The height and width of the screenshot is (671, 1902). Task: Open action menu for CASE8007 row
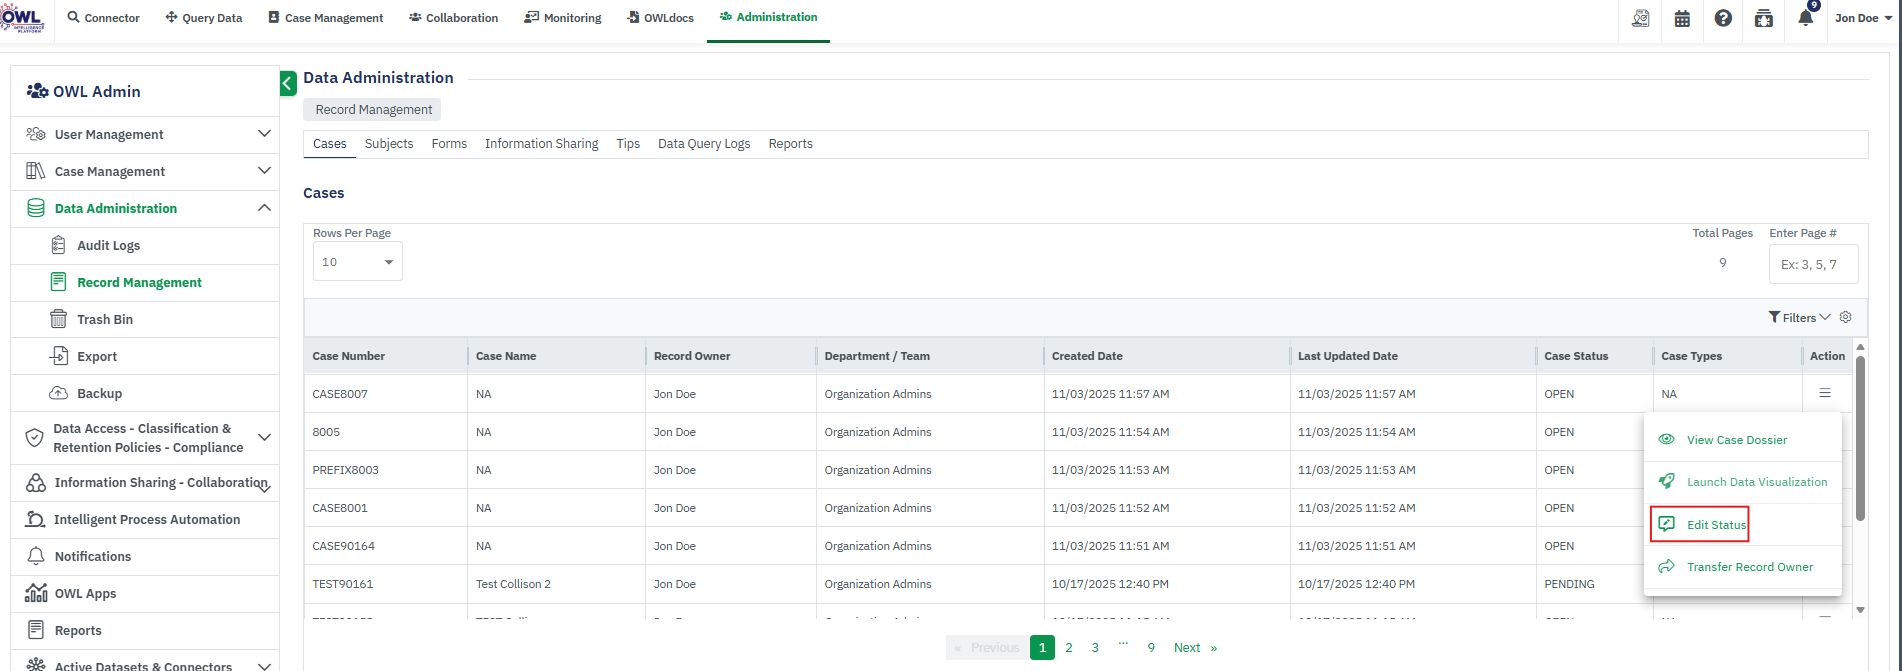1825,393
